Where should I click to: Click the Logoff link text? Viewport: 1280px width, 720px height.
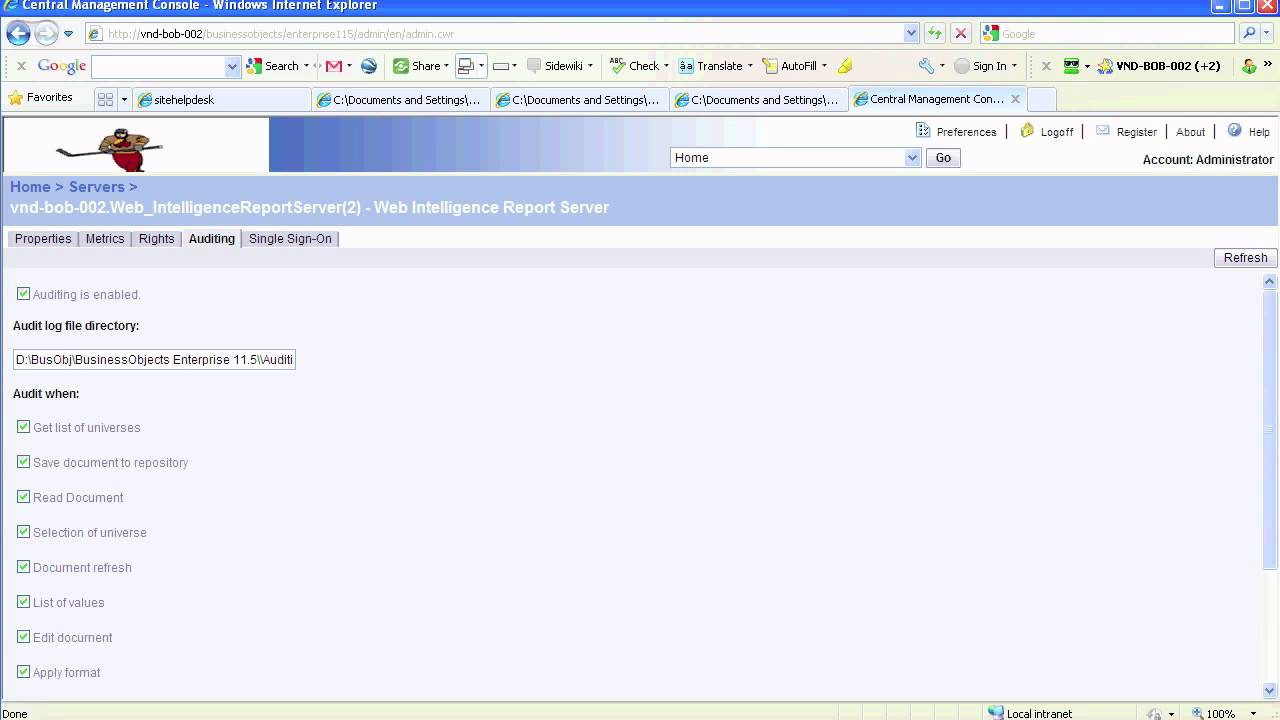coord(1057,132)
